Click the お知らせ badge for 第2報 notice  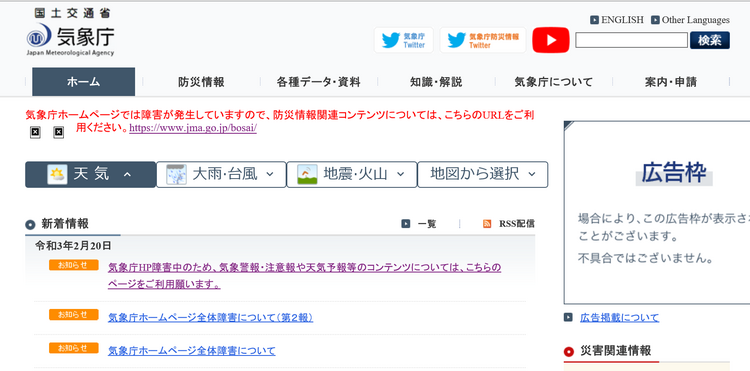74,315
